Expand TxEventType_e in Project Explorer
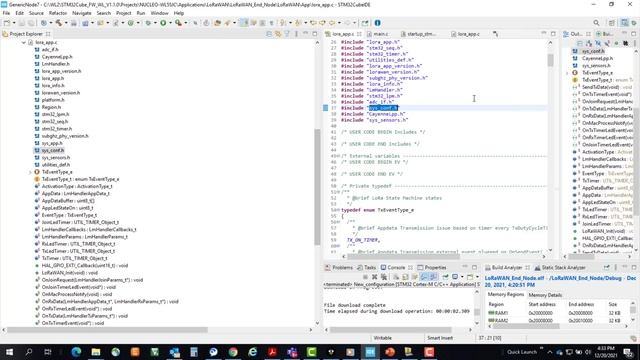Screen dimensions: 640x360 (x=30, y=172)
